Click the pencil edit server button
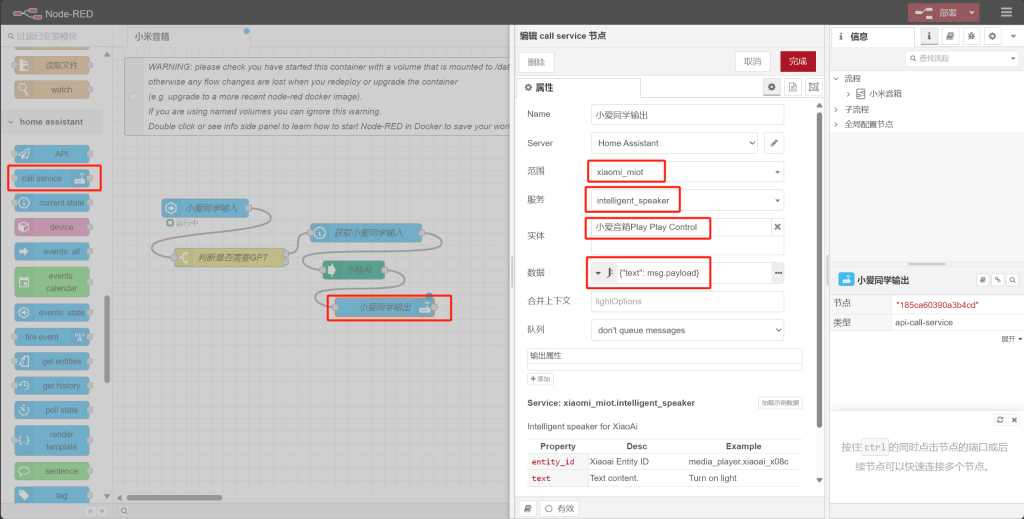The image size is (1024, 519). 774,143
